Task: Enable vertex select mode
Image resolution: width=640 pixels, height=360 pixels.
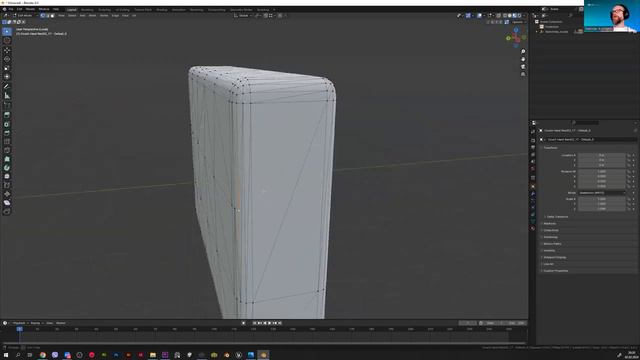Action: click(x=42, y=16)
